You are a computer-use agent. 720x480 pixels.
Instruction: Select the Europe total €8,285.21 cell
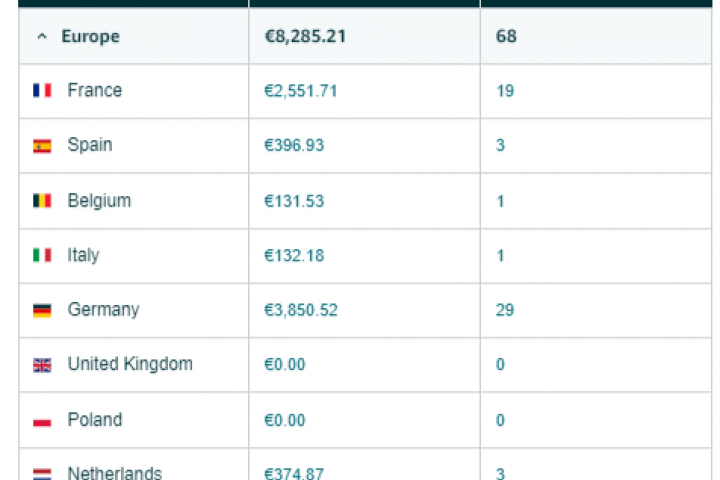click(x=306, y=37)
